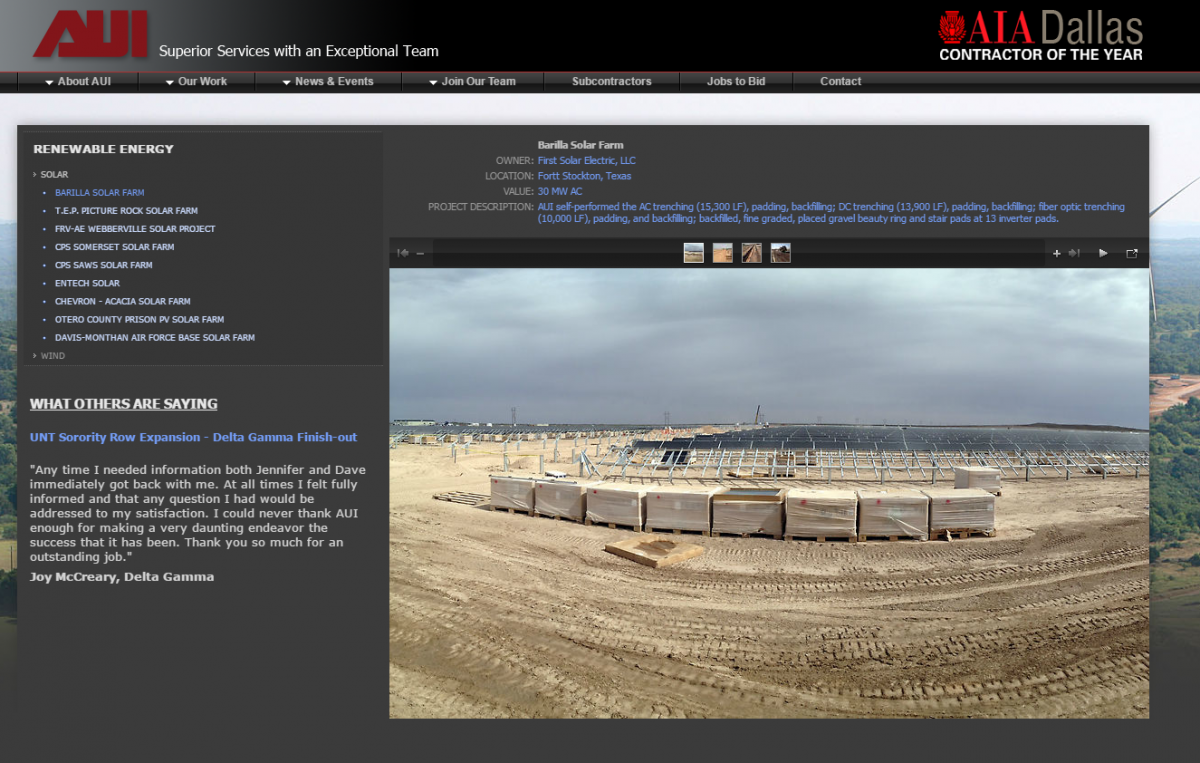
Task: Open UNT Sorority Row Expansion testimonial link
Action: (193, 437)
